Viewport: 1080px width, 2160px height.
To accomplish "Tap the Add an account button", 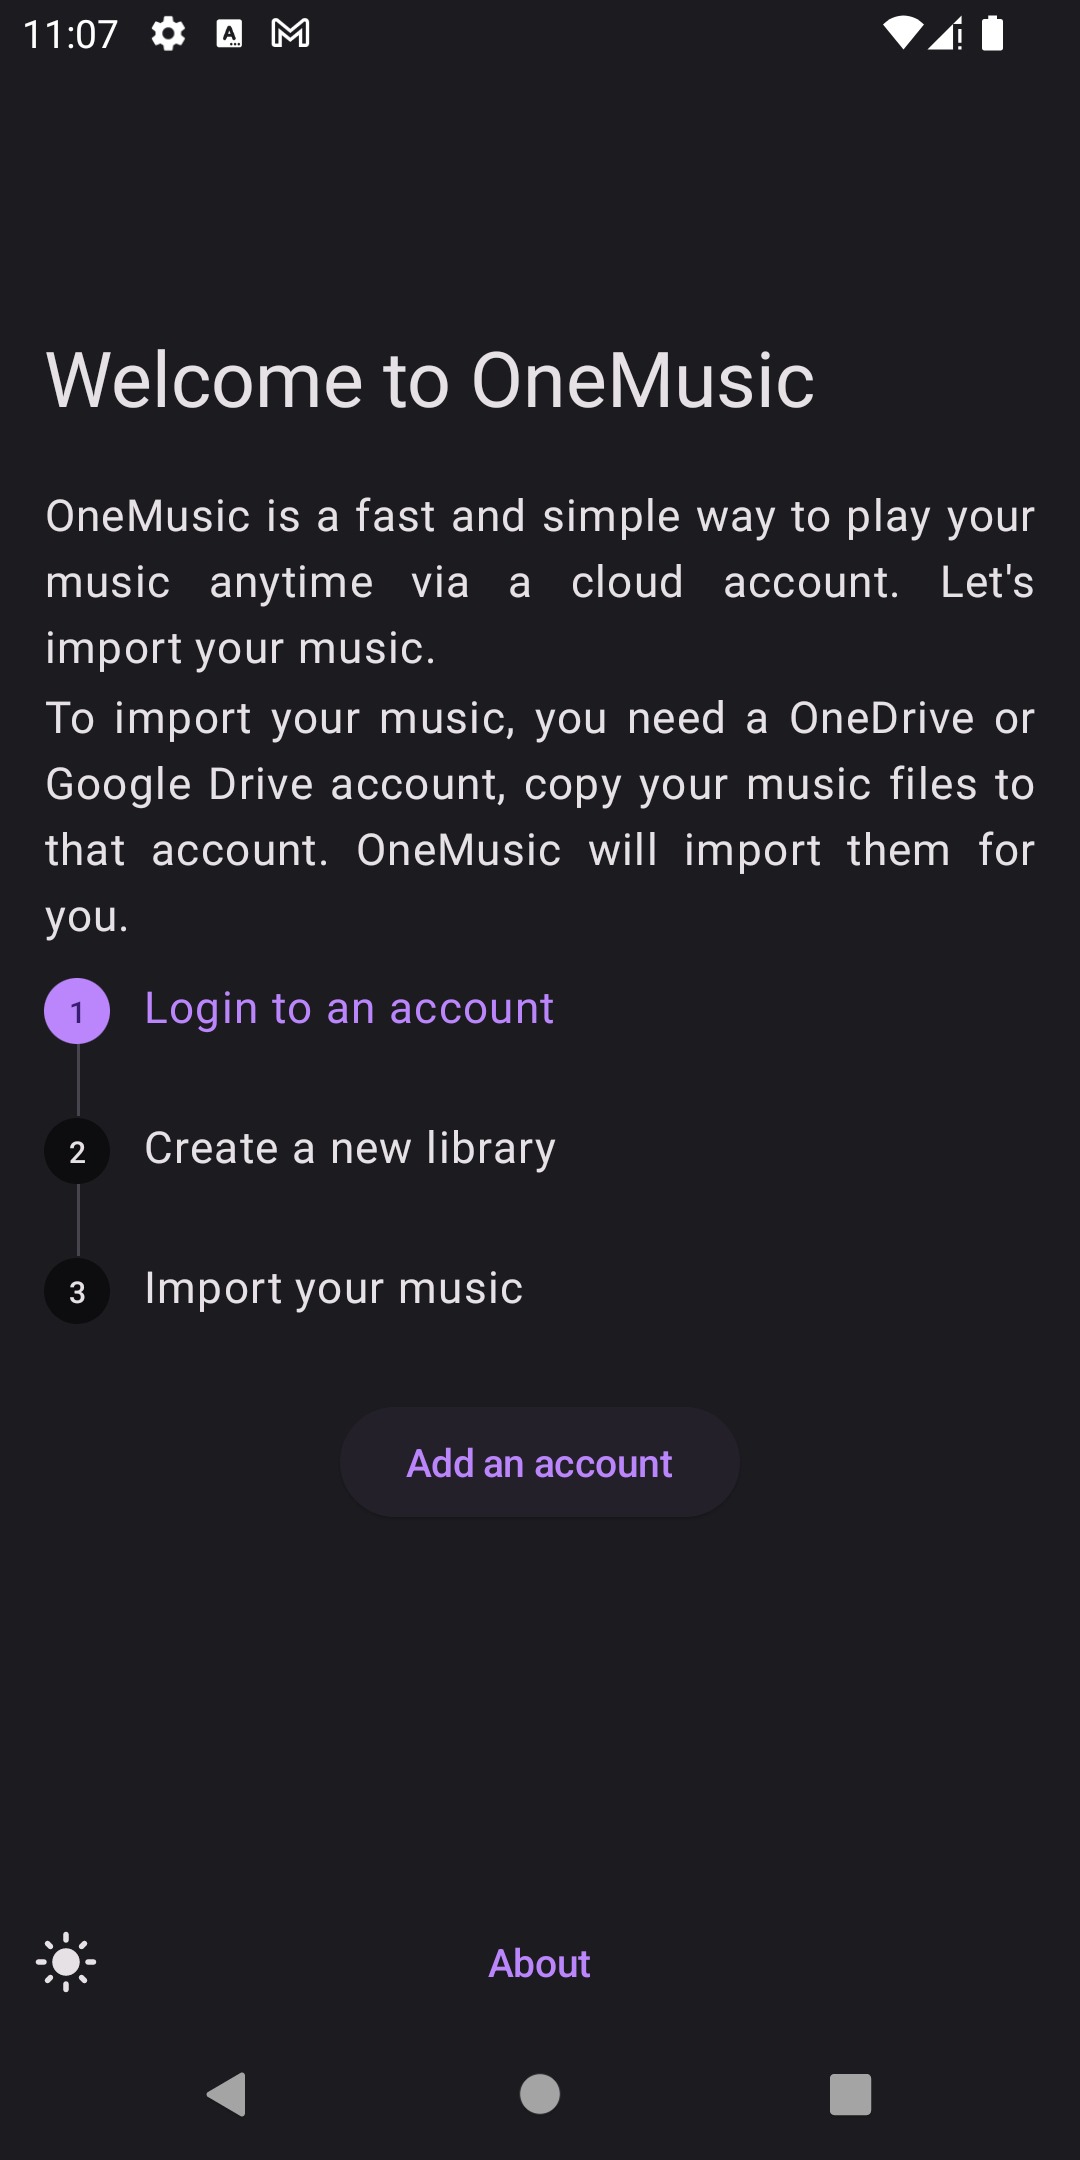I will (540, 1463).
